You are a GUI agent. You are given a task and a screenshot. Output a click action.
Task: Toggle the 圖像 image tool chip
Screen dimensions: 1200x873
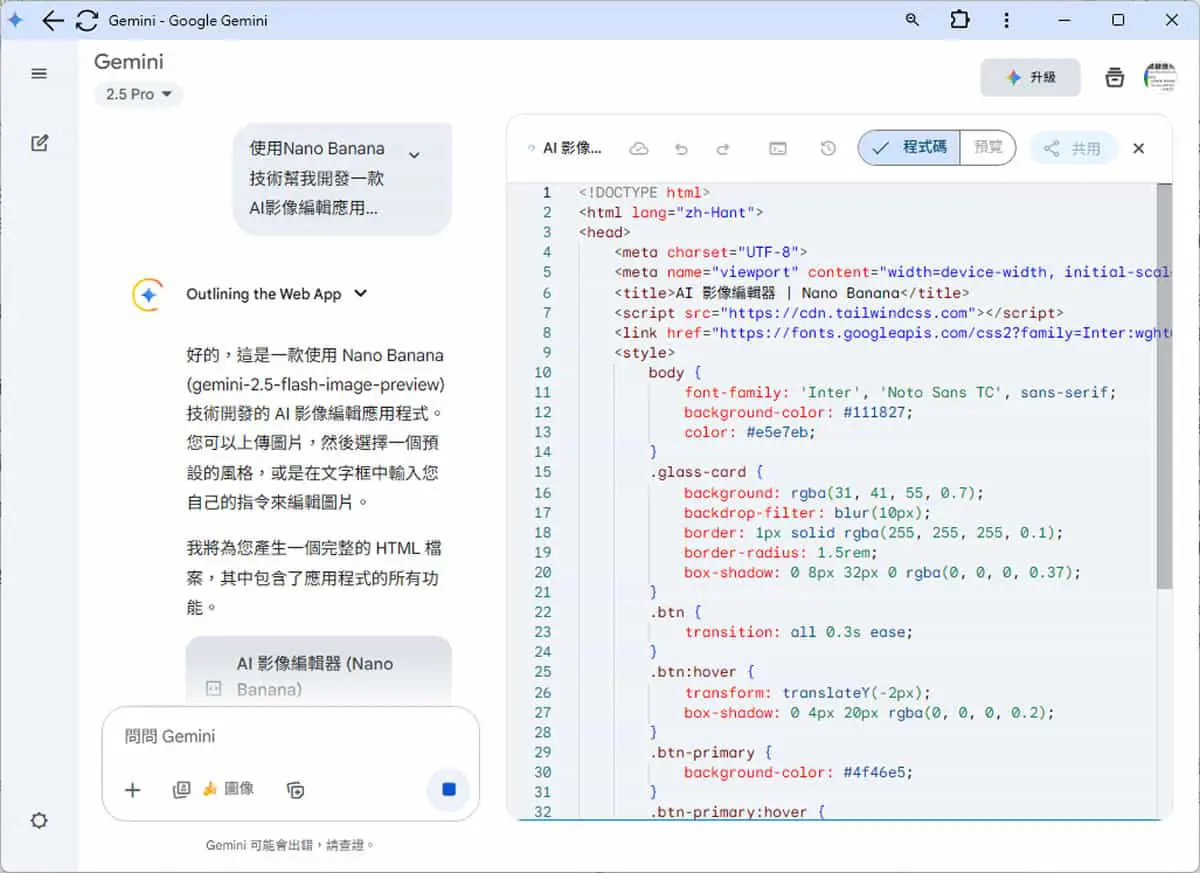point(228,789)
